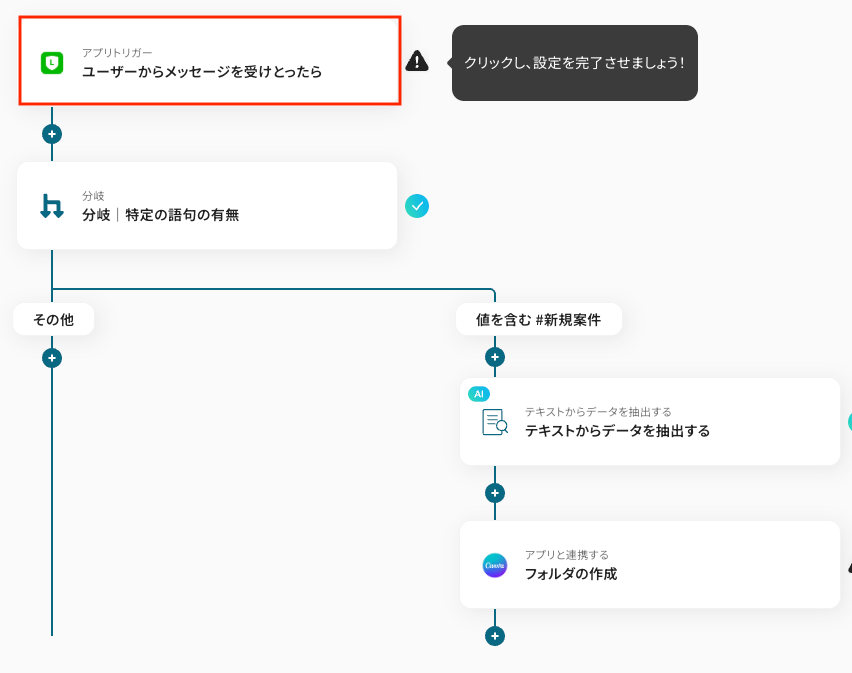The width and height of the screenshot is (852, 673).
Task: Click the Canva app icon
Action: tap(495, 565)
